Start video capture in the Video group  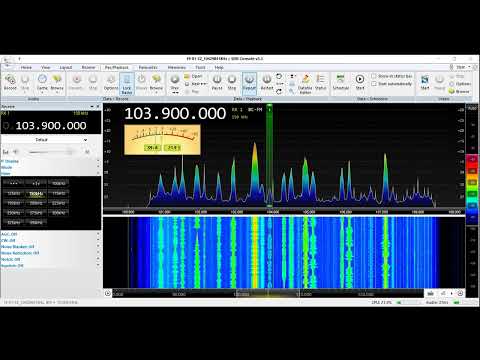(x=425, y=82)
